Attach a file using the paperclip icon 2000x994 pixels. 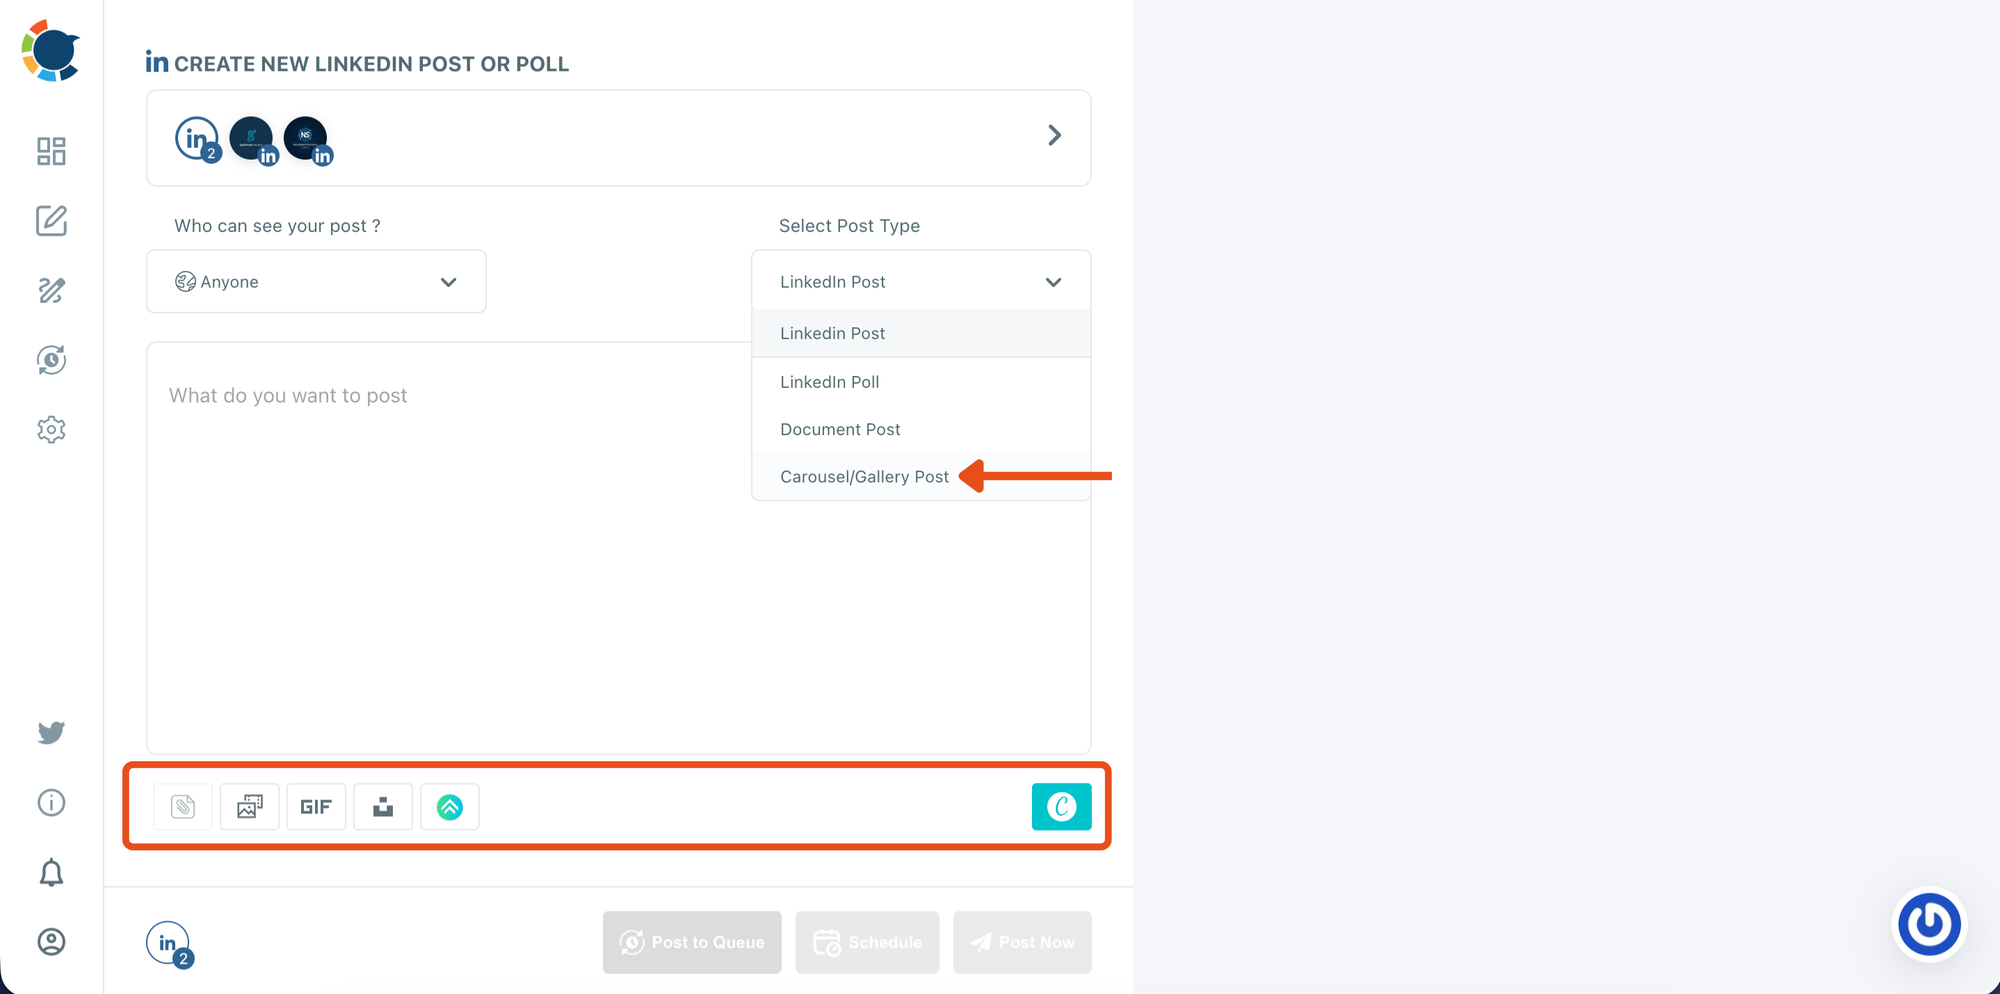tap(182, 806)
